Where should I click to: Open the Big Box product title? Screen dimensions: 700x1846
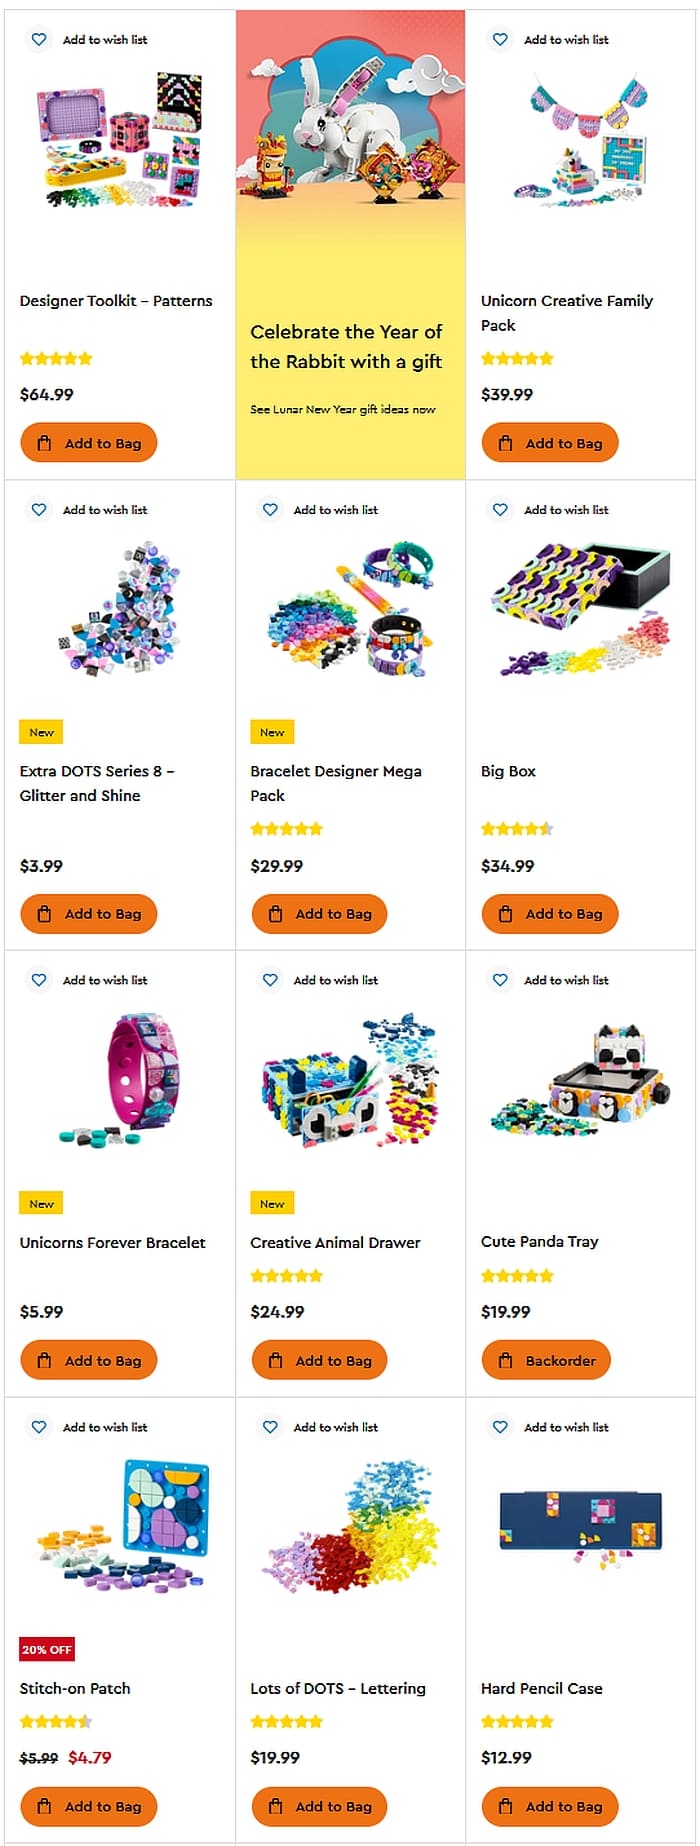tap(508, 771)
